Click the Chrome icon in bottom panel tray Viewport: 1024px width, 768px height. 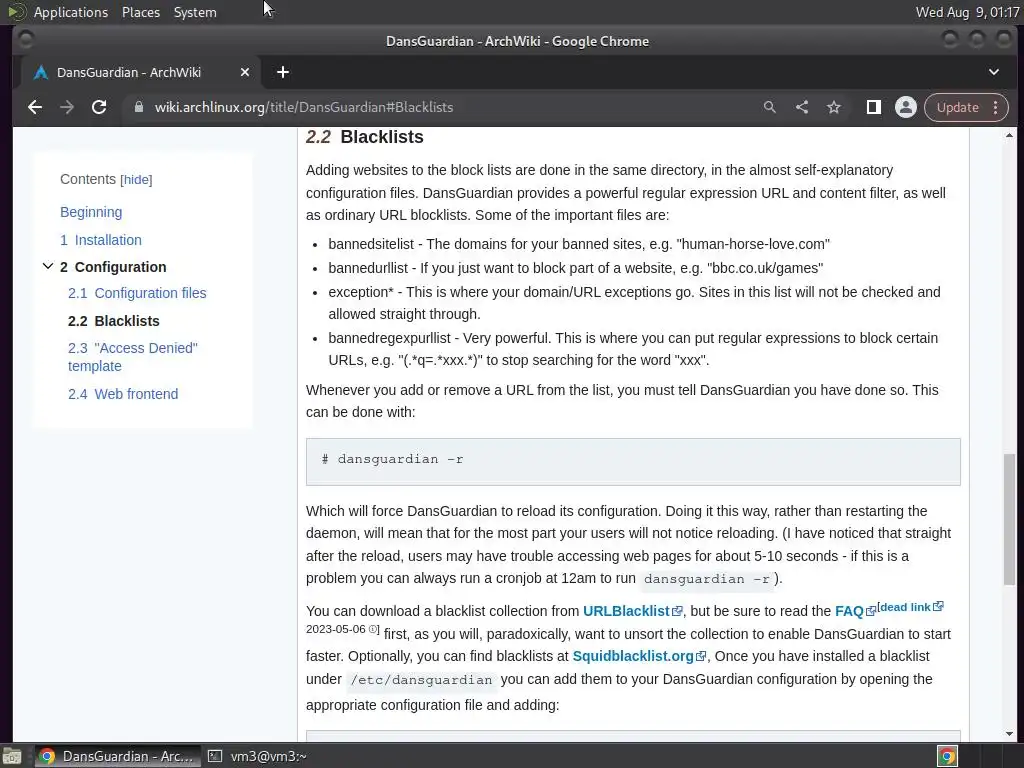tap(947, 756)
